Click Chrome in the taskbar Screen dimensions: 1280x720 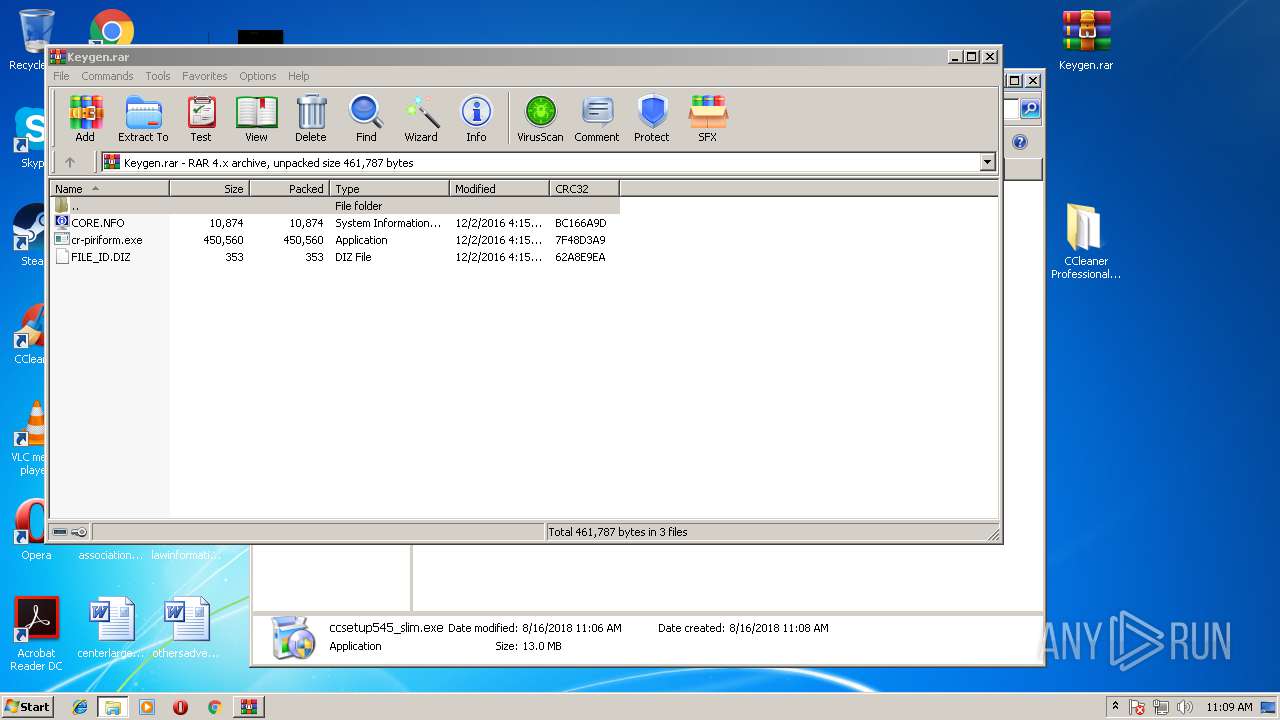[214, 707]
